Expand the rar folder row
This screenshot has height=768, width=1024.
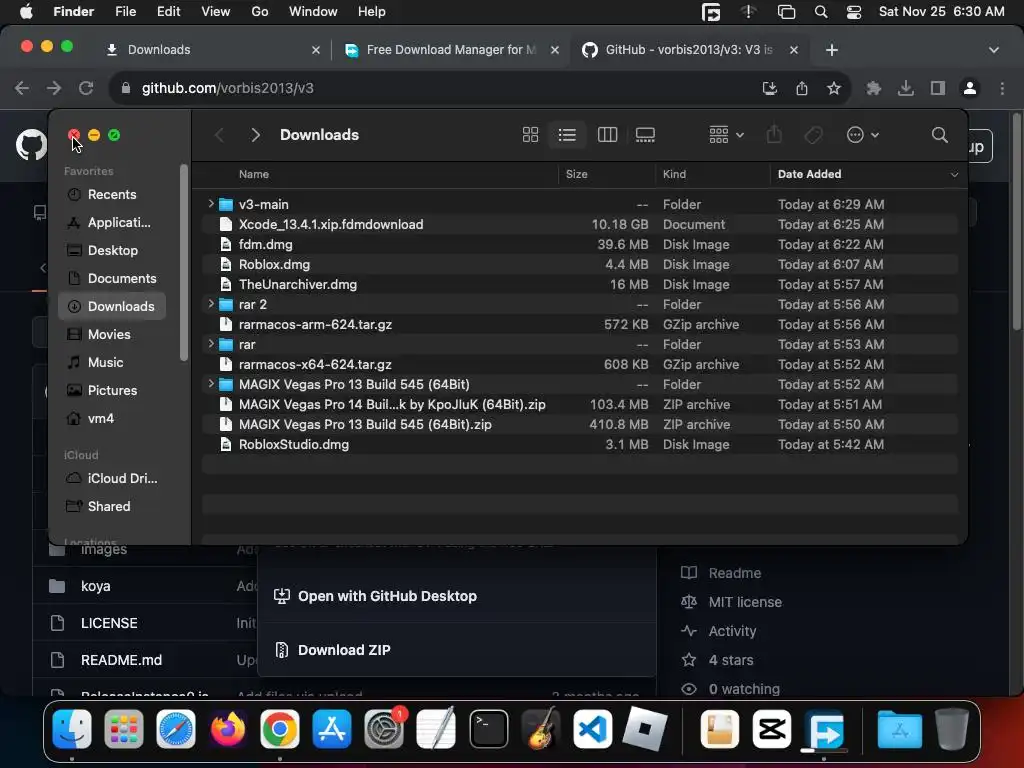click(x=210, y=344)
